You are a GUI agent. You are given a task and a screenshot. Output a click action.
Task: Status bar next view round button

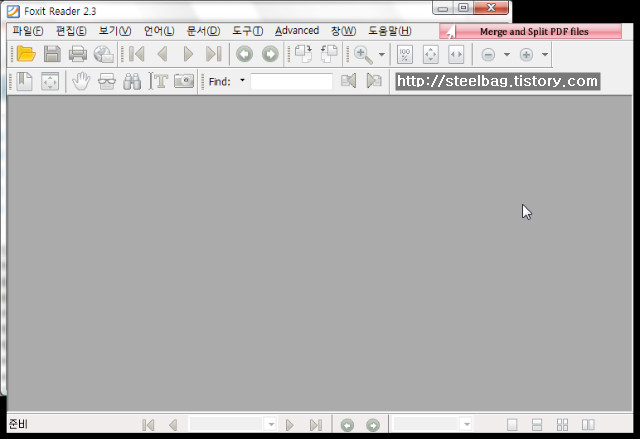click(x=373, y=425)
